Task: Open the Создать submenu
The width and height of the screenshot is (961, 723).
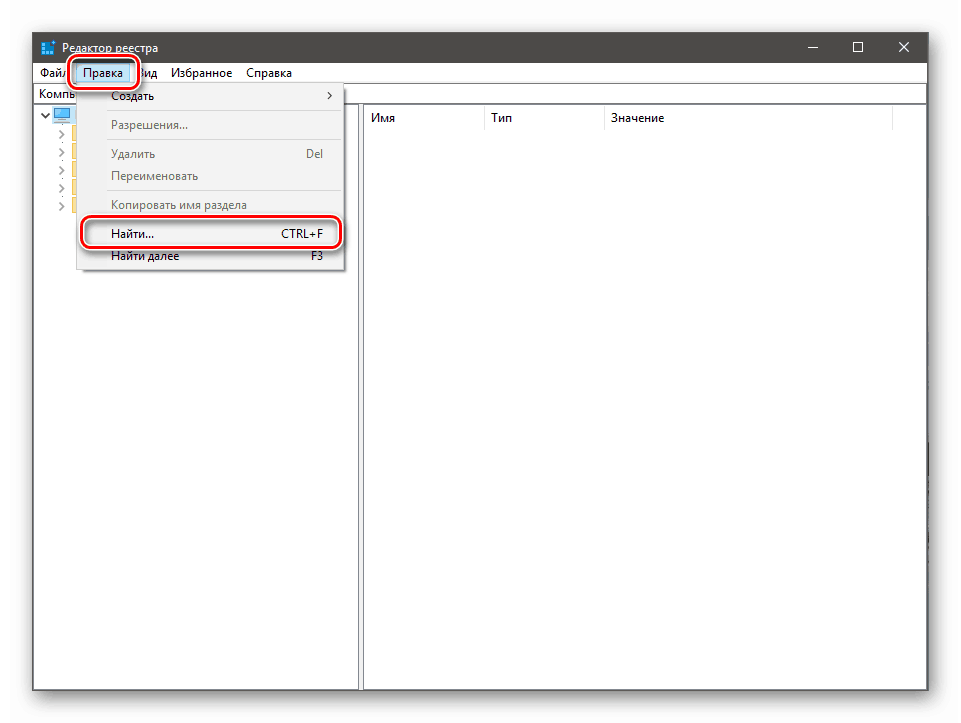Action: (x=210, y=96)
